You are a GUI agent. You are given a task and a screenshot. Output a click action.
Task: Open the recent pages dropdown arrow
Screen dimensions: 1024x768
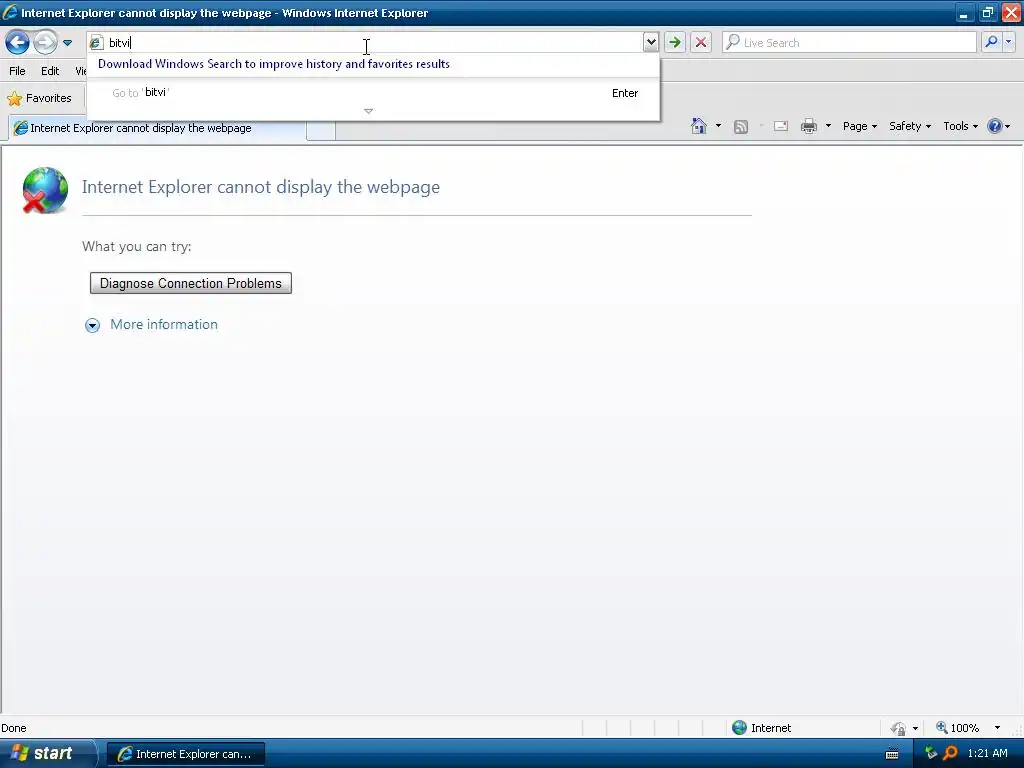point(67,43)
